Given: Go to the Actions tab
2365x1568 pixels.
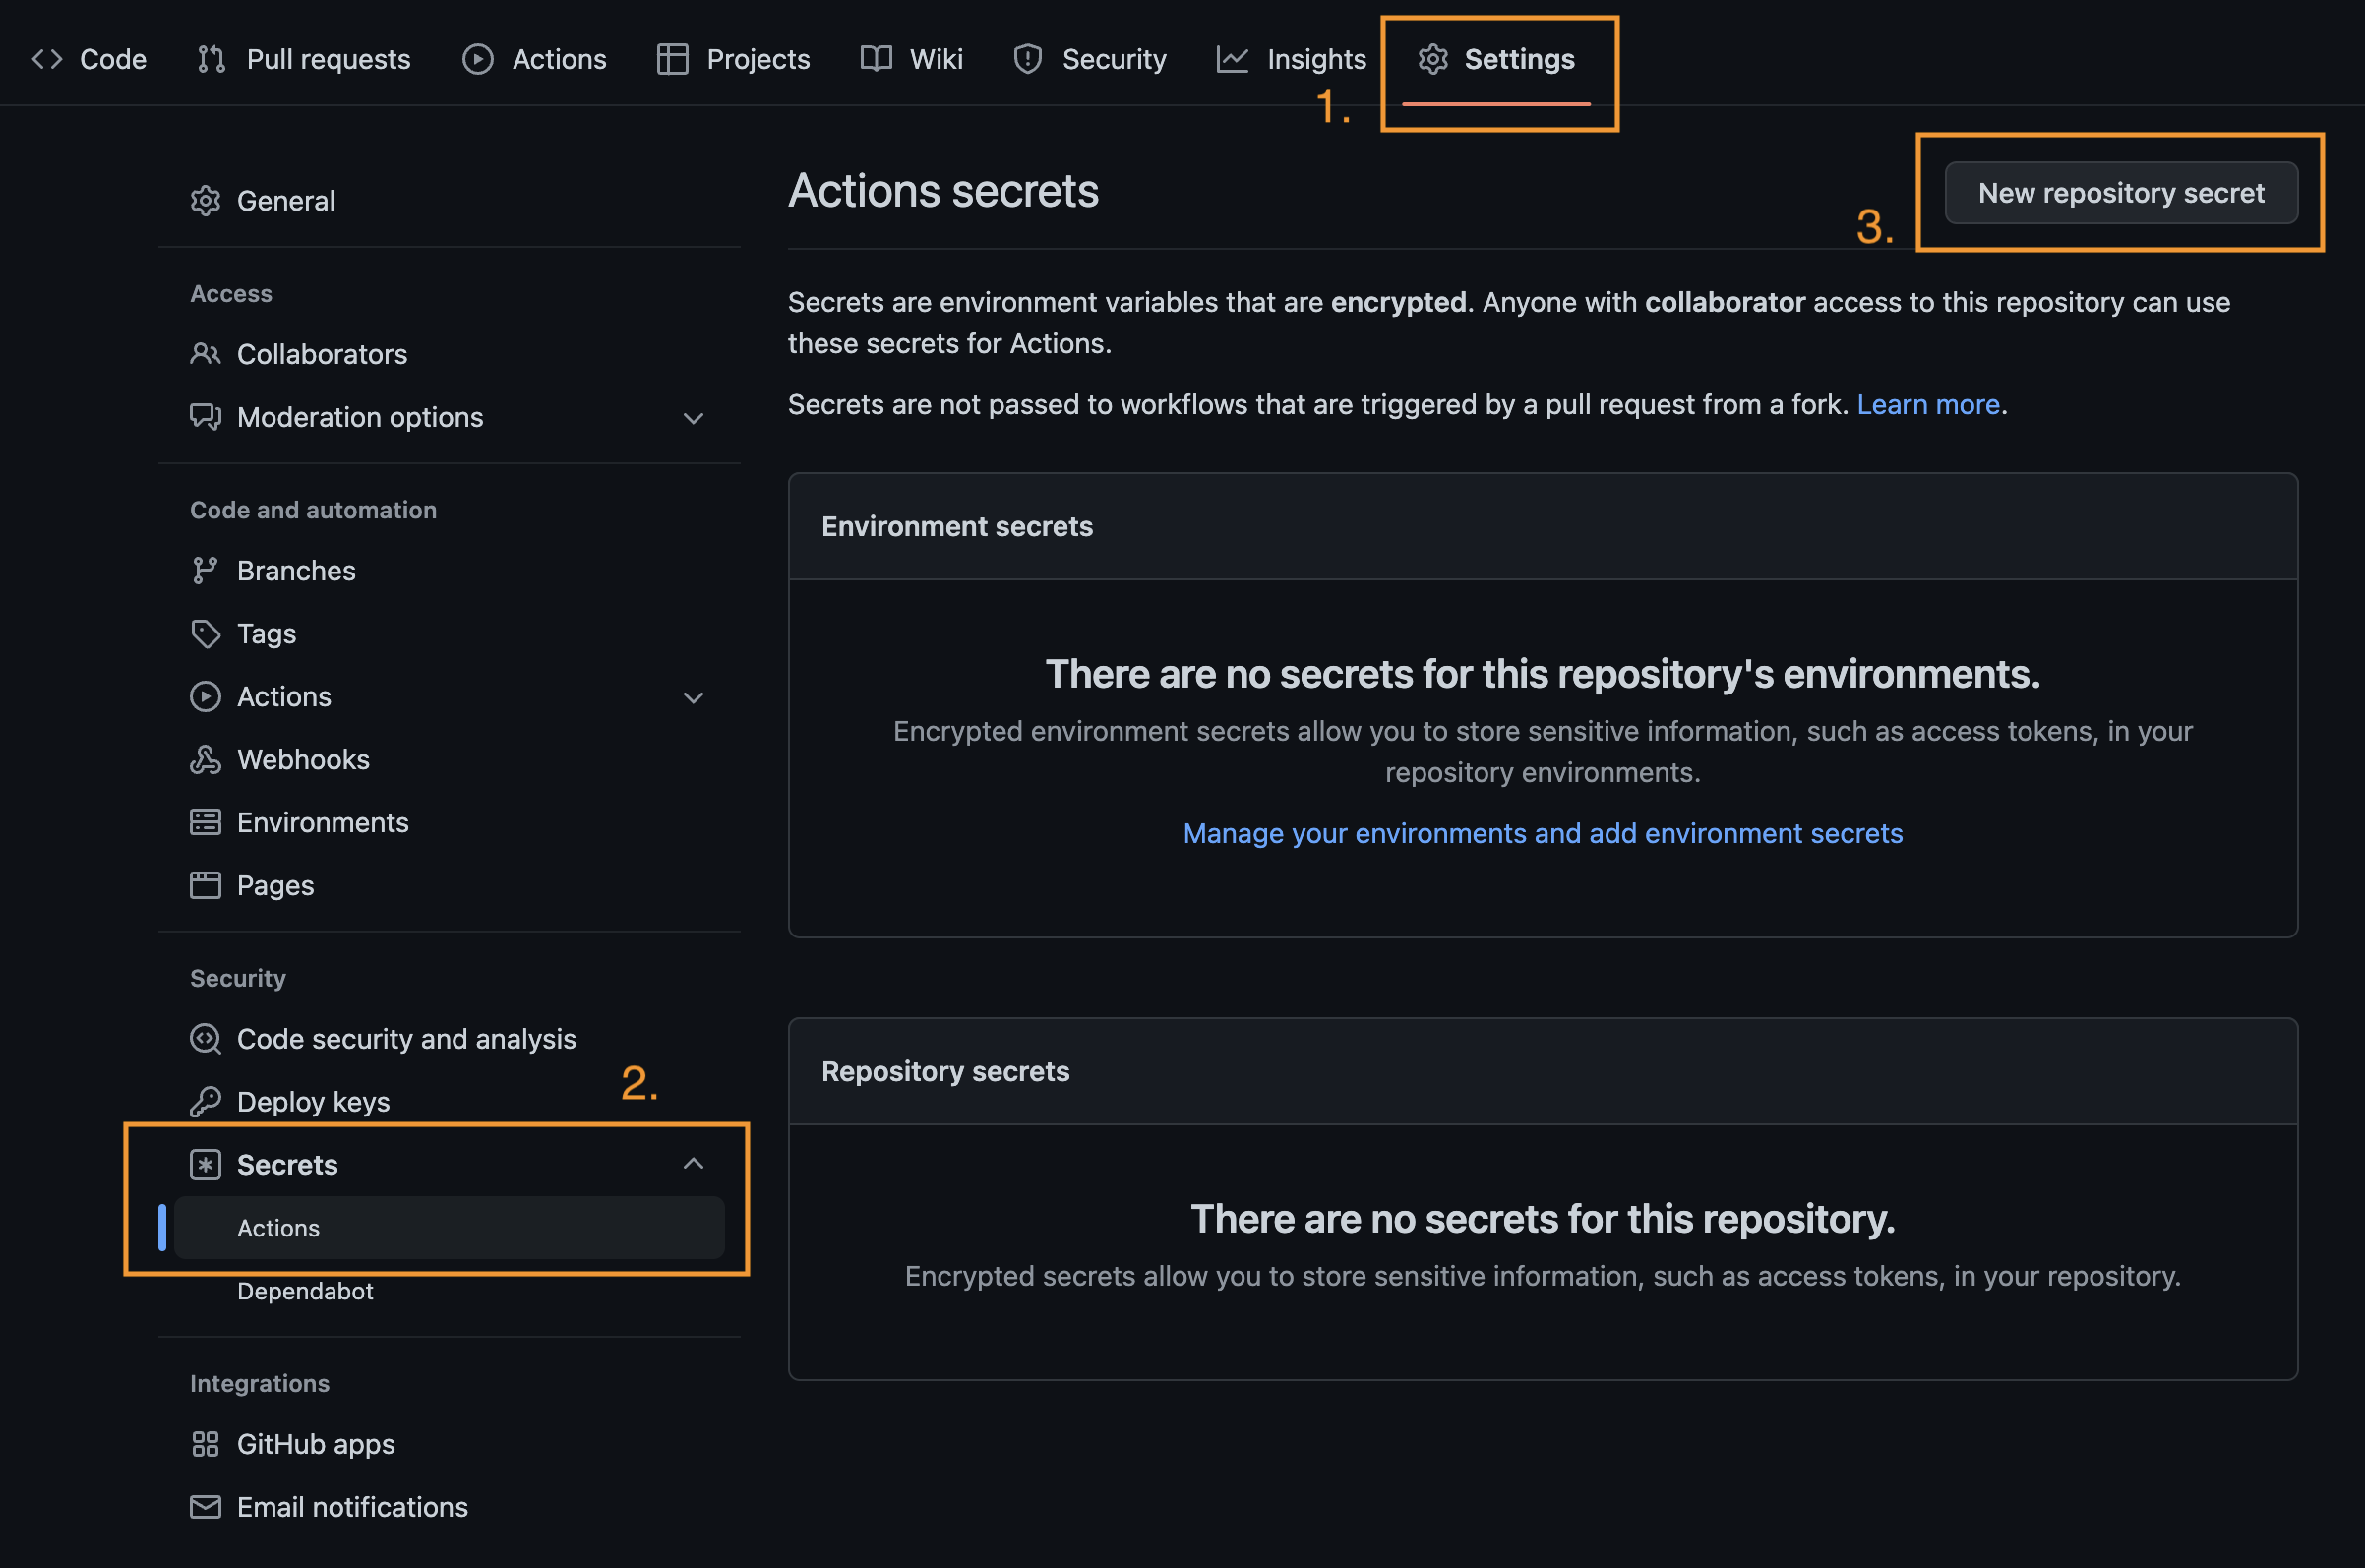Looking at the screenshot, I should pyautogui.click(x=534, y=59).
